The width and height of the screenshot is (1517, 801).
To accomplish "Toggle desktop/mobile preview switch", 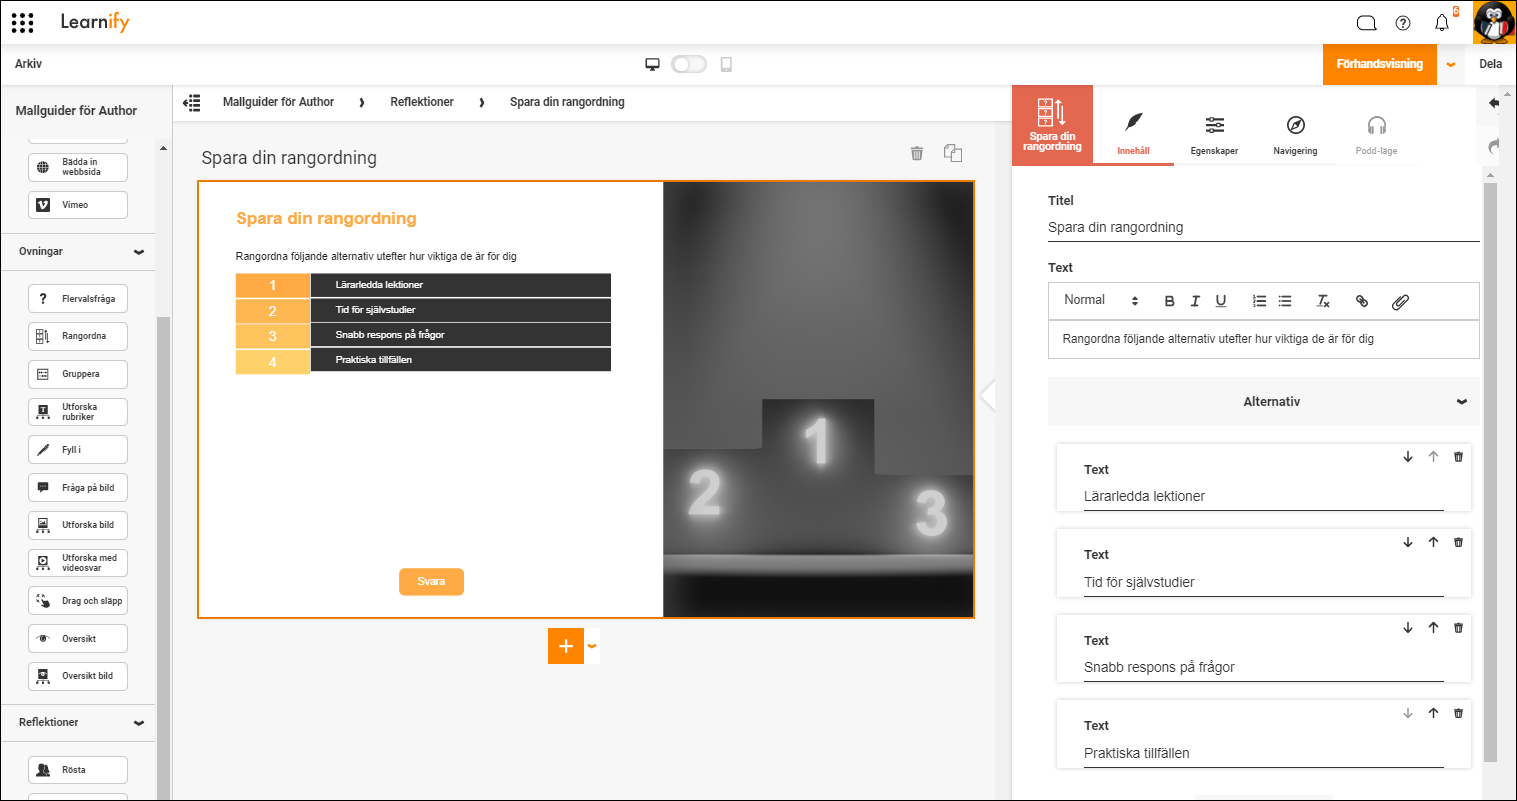I will click(x=689, y=64).
